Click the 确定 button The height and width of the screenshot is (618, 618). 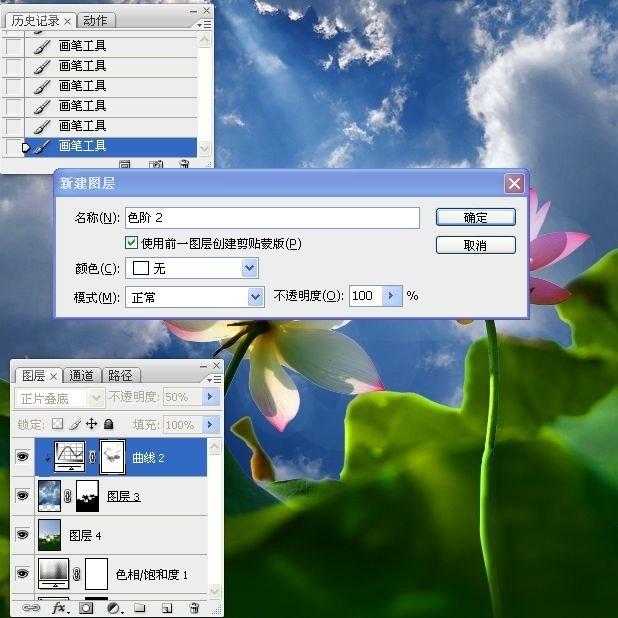point(476,217)
